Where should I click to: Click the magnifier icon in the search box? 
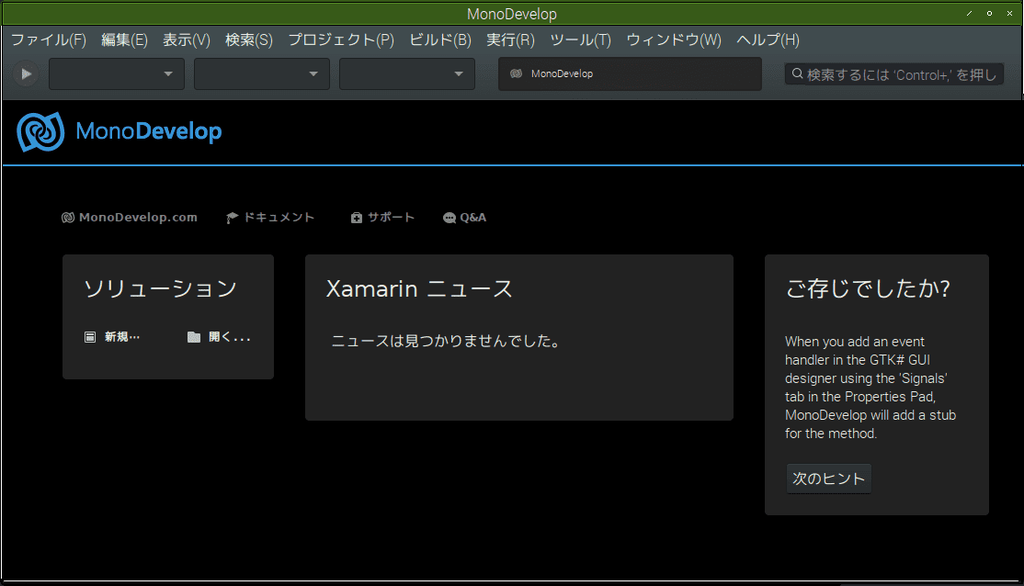(x=797, y=73)
